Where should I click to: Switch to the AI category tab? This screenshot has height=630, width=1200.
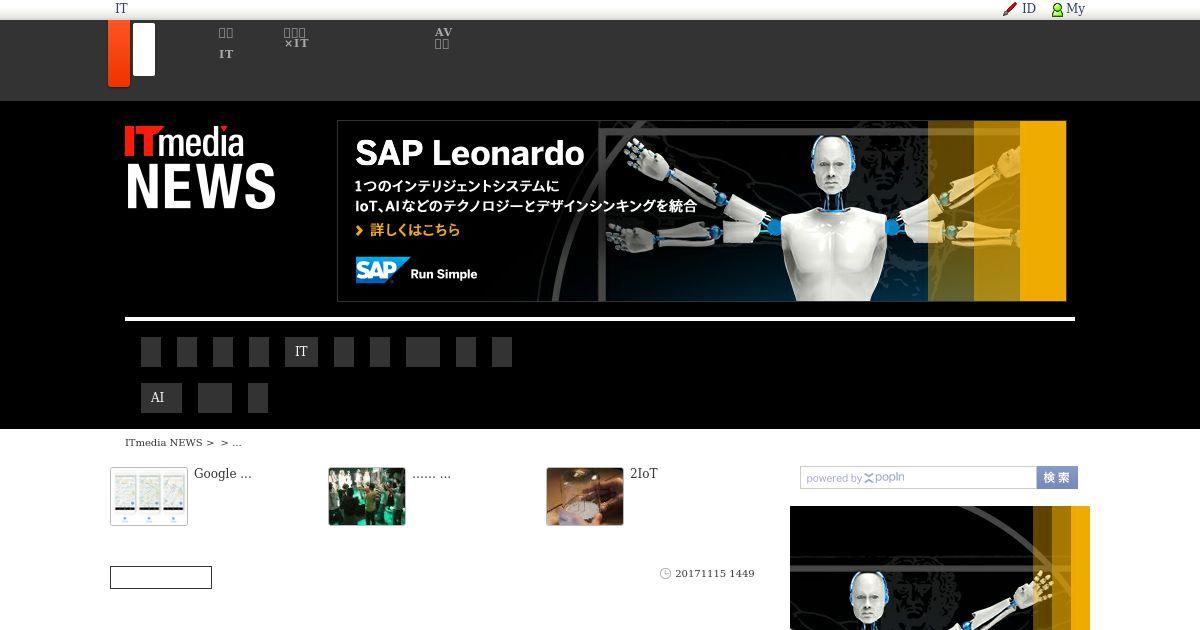click(x=161, y=398)
